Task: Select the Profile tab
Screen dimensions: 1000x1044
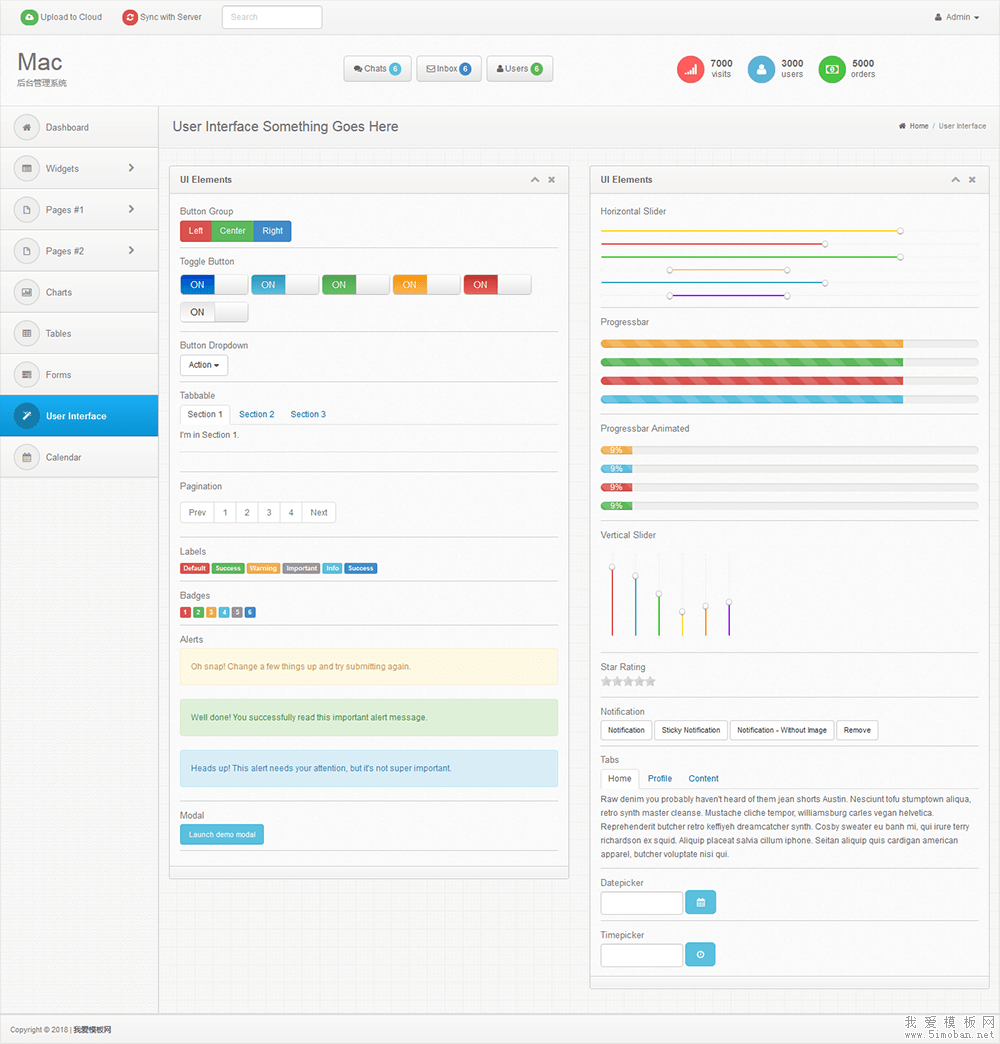Action: (660, 778)
